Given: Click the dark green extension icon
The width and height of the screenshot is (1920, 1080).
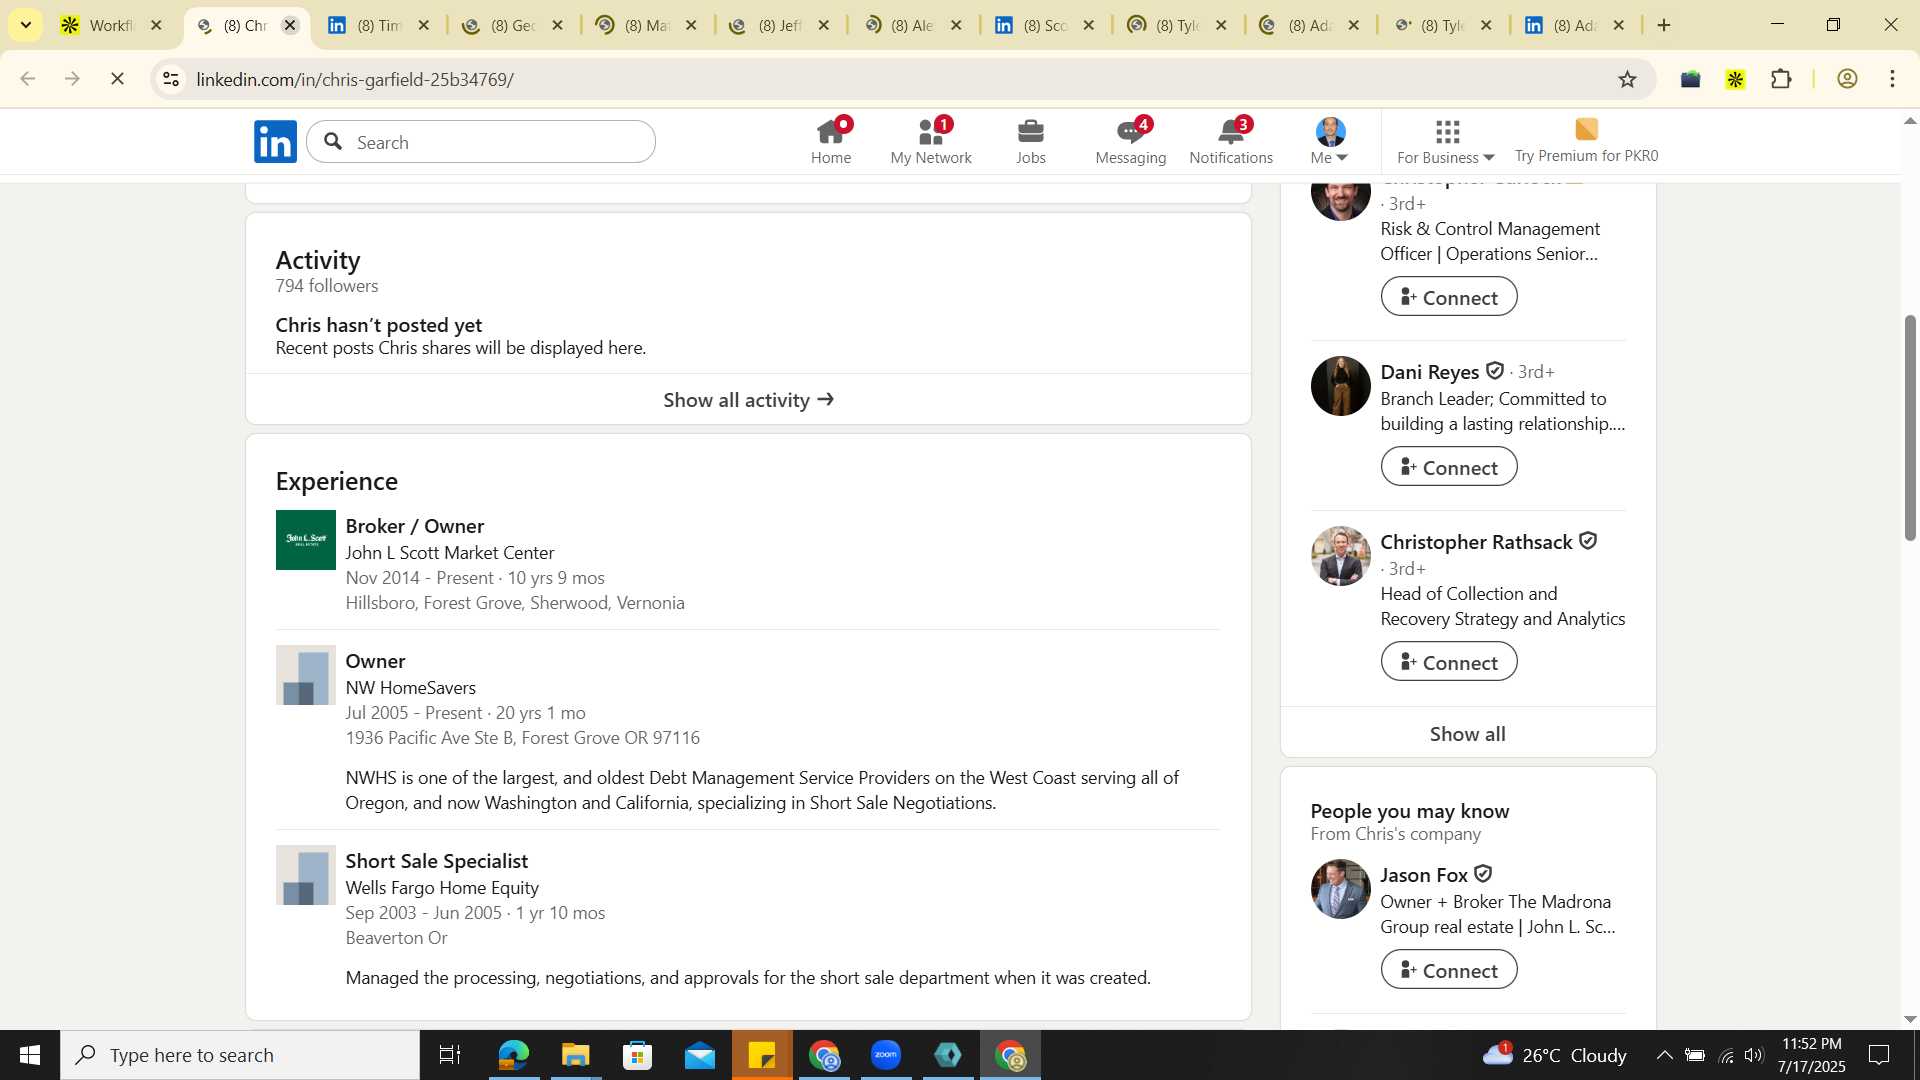Looking at the screenshot, I should coord(1691,79).
